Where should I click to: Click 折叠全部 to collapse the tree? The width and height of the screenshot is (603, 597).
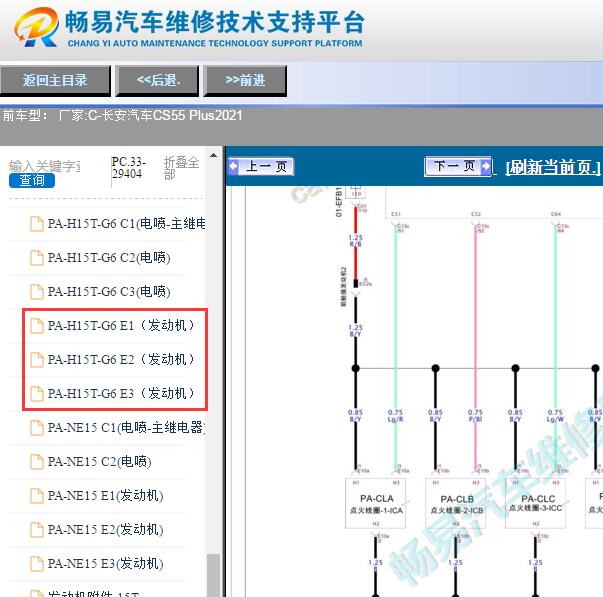point(181,168)
